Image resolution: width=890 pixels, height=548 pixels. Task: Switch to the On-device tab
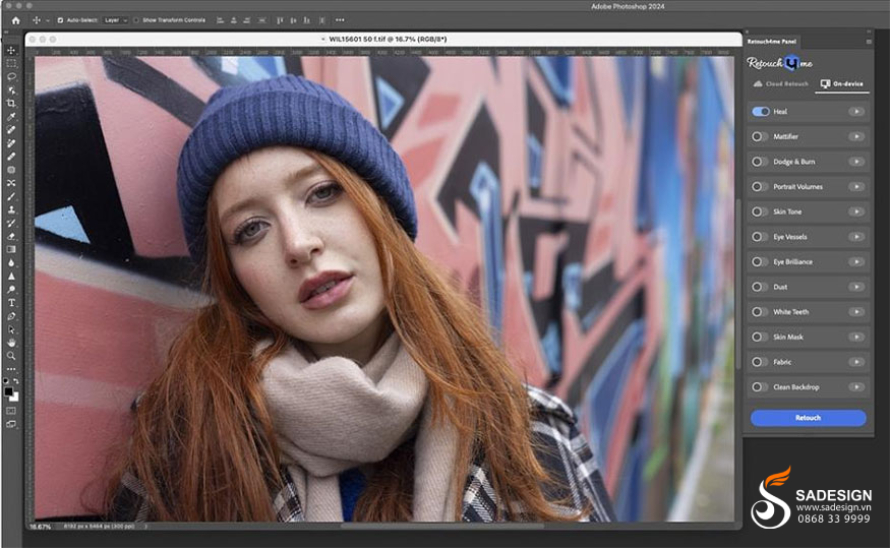coord(842,84)
